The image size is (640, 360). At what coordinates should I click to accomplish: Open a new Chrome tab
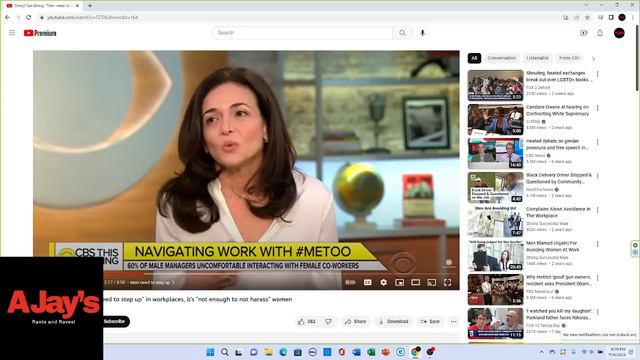(x=90, y=6)
